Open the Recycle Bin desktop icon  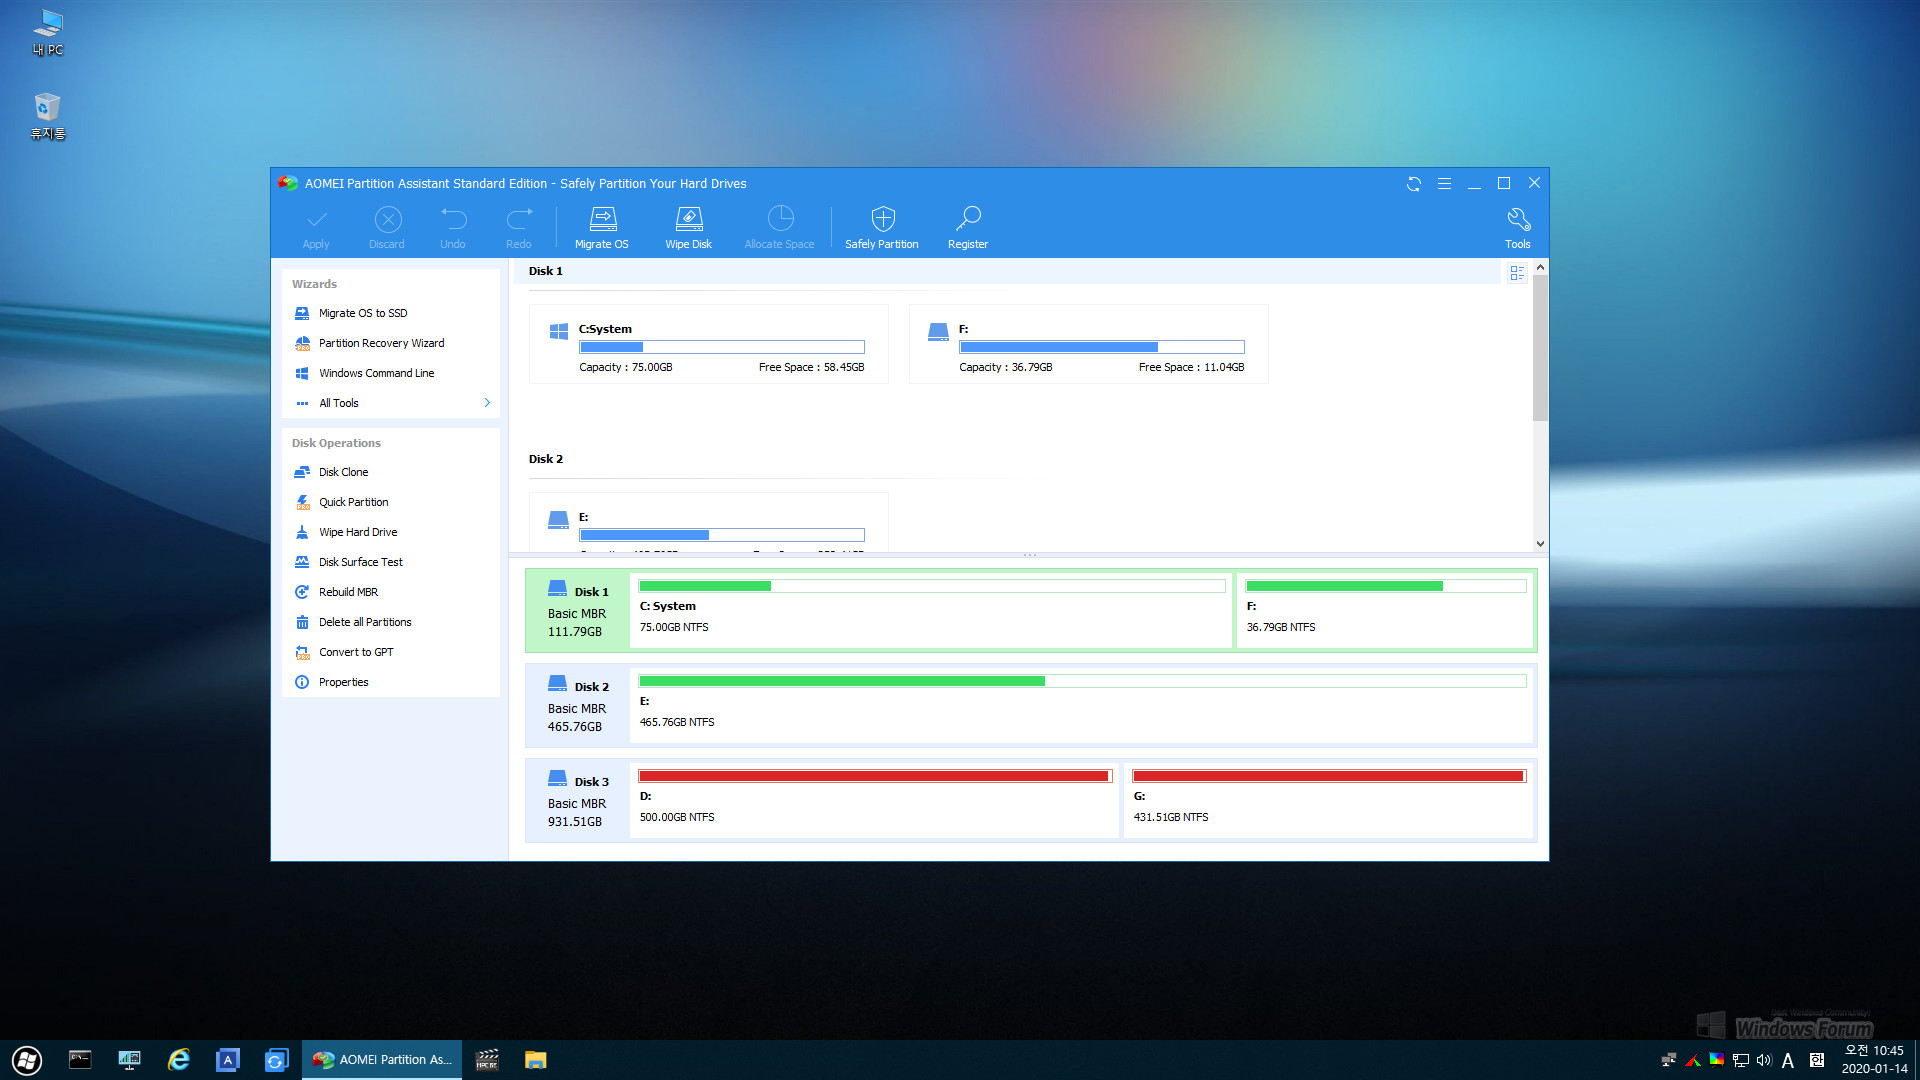click(48, 117)
